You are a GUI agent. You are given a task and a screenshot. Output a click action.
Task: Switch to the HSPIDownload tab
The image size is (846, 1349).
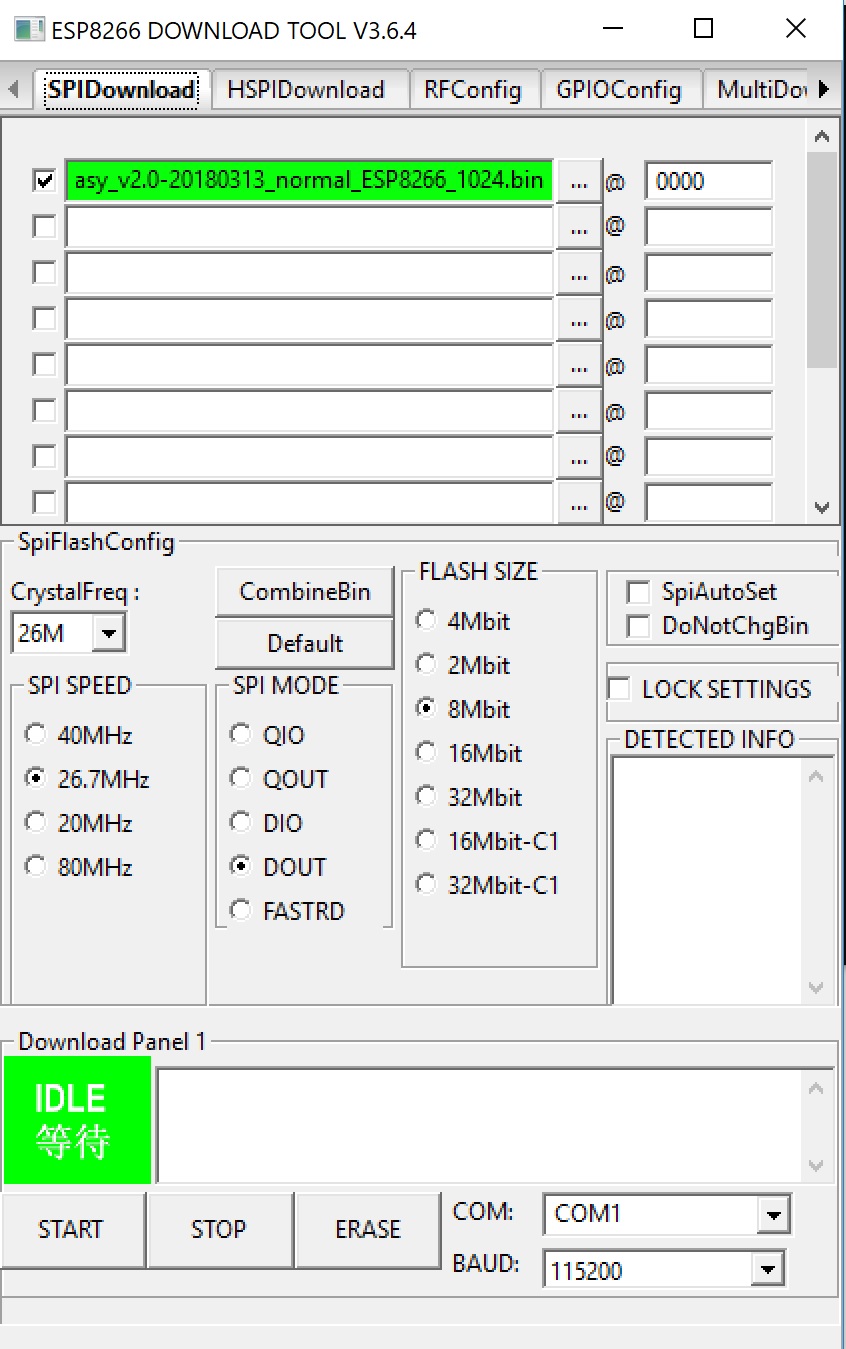[x=310, y=89]
